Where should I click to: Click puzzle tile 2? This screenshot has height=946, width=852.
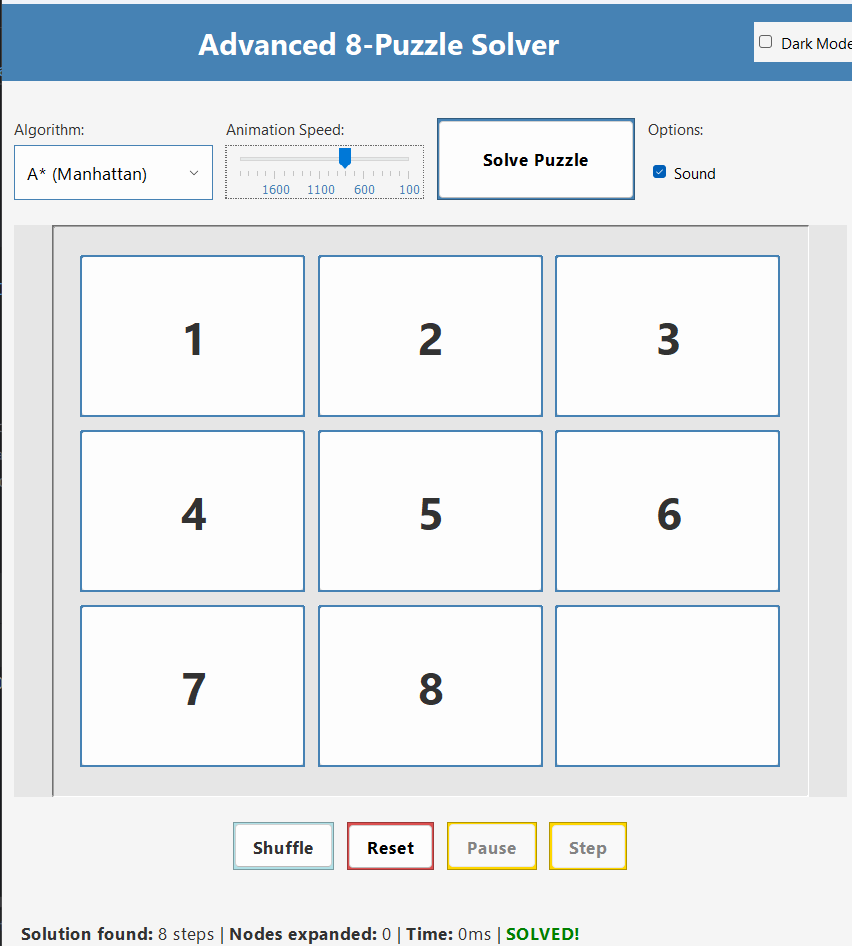click(x=430, y=336)
